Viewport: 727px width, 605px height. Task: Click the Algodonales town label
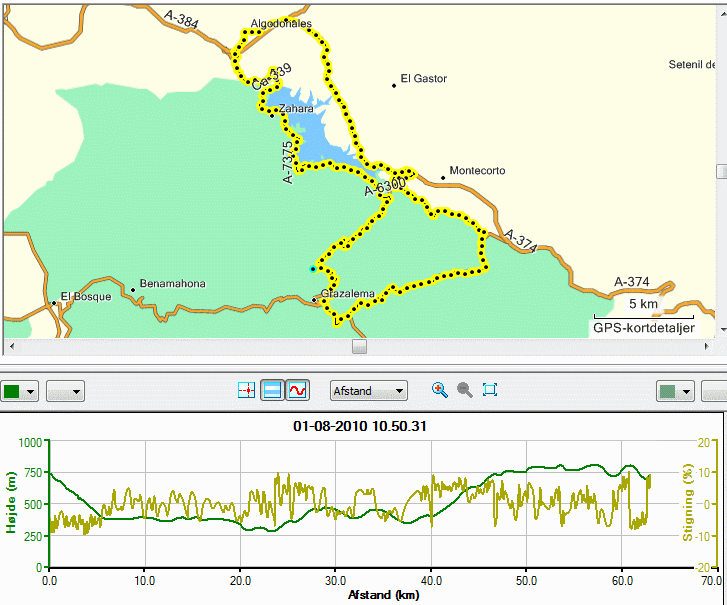coord(281,23)
